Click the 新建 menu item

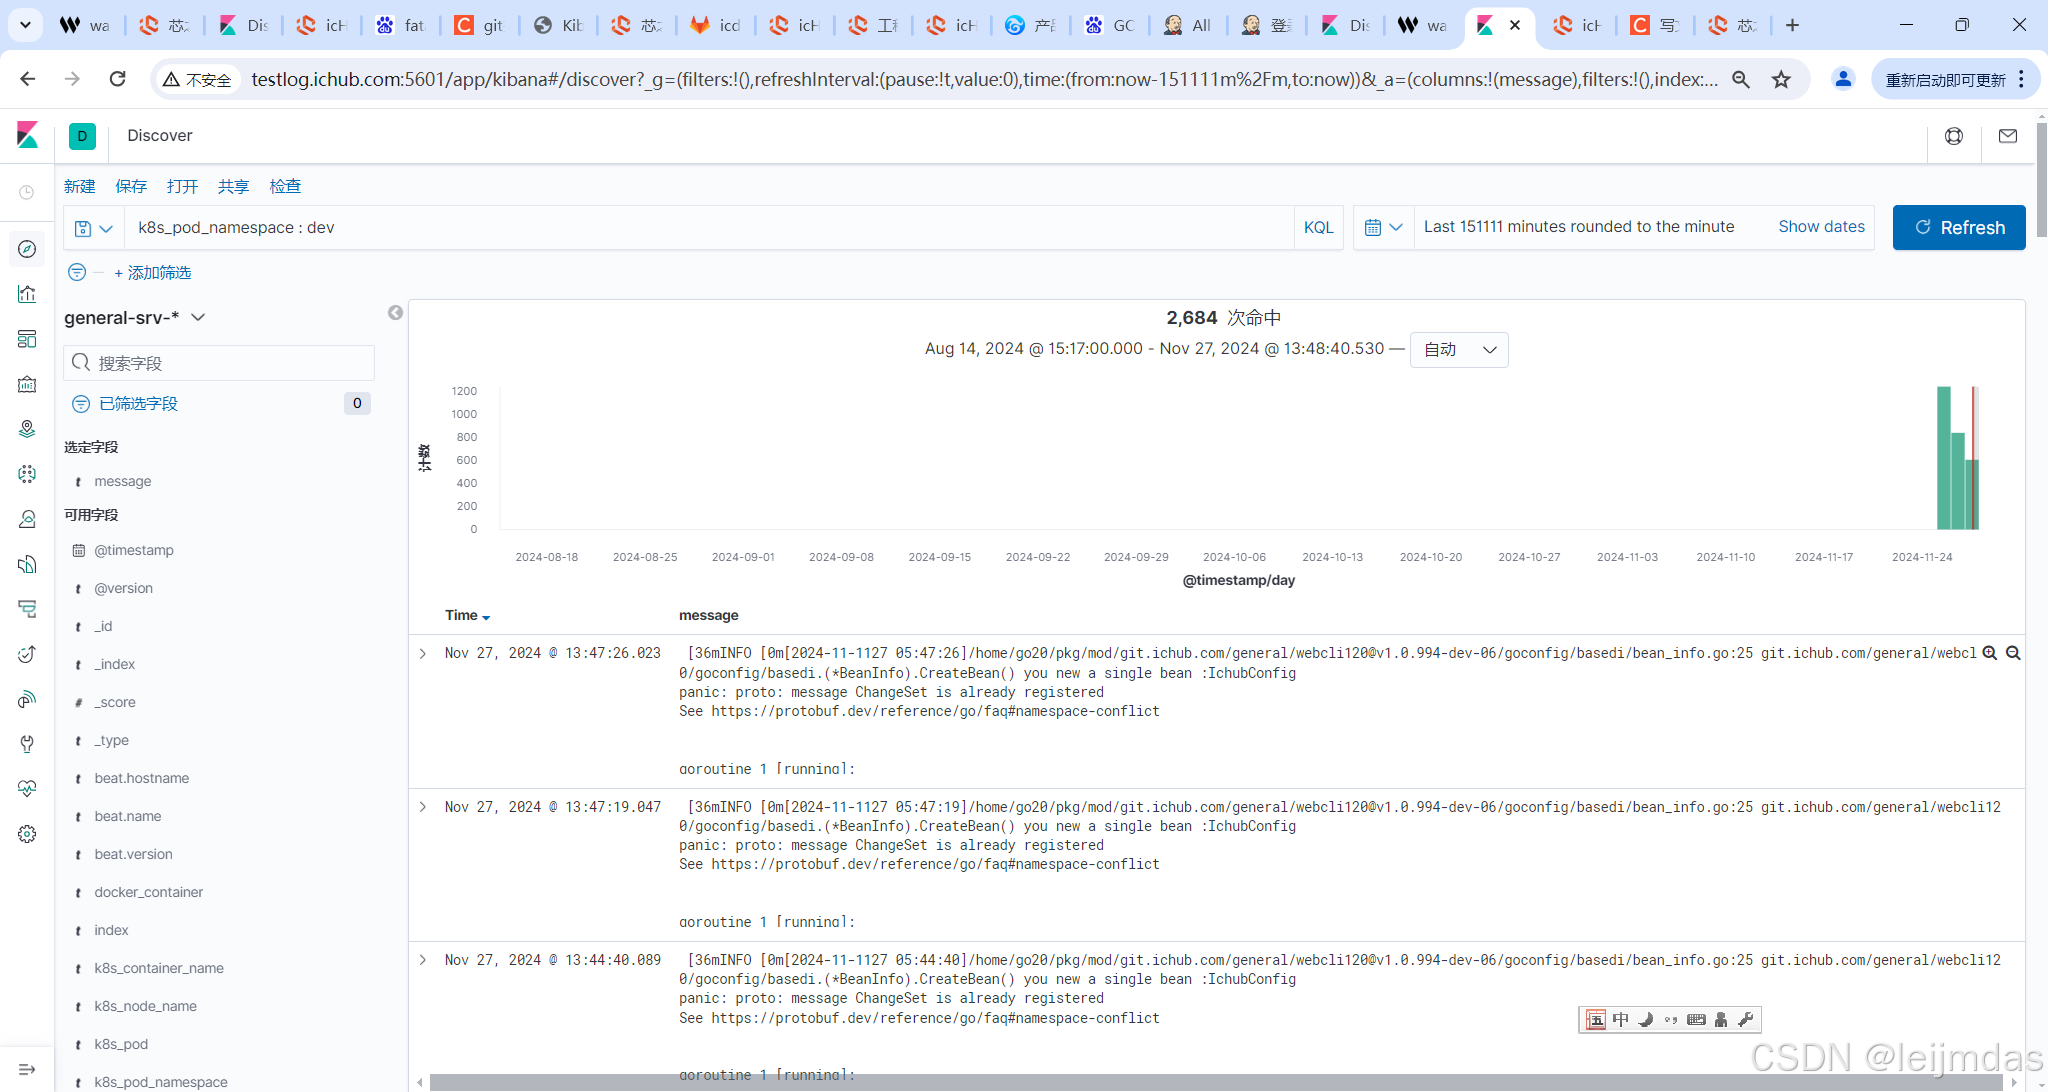coord(80,186)
